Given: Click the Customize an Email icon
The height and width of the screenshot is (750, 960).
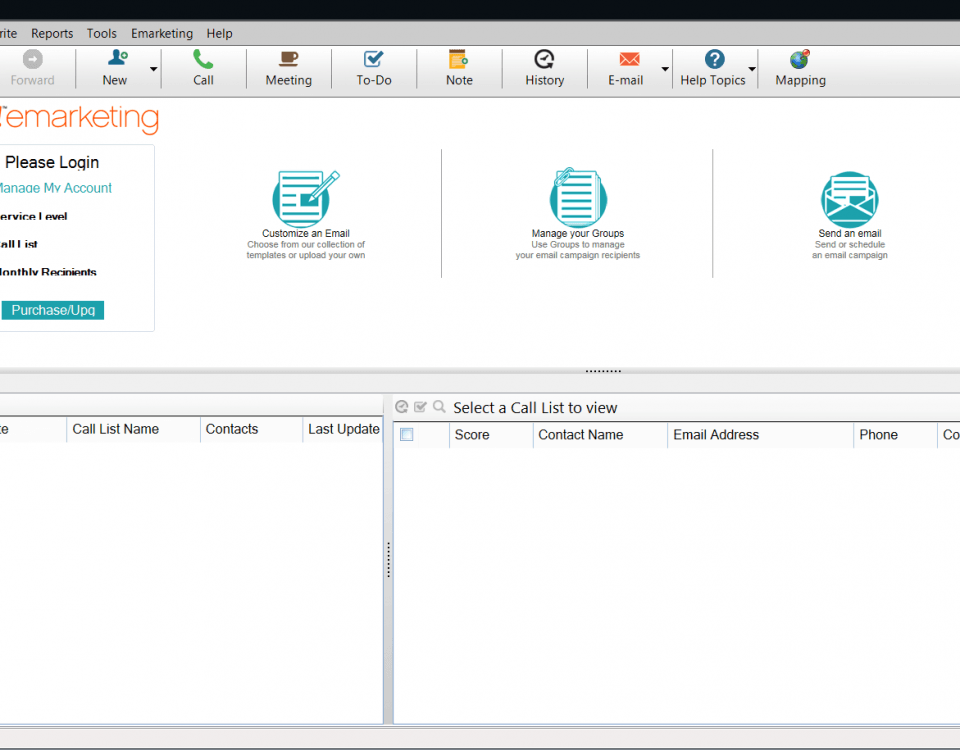Looking at the screenshot, I should pos(306,198).
